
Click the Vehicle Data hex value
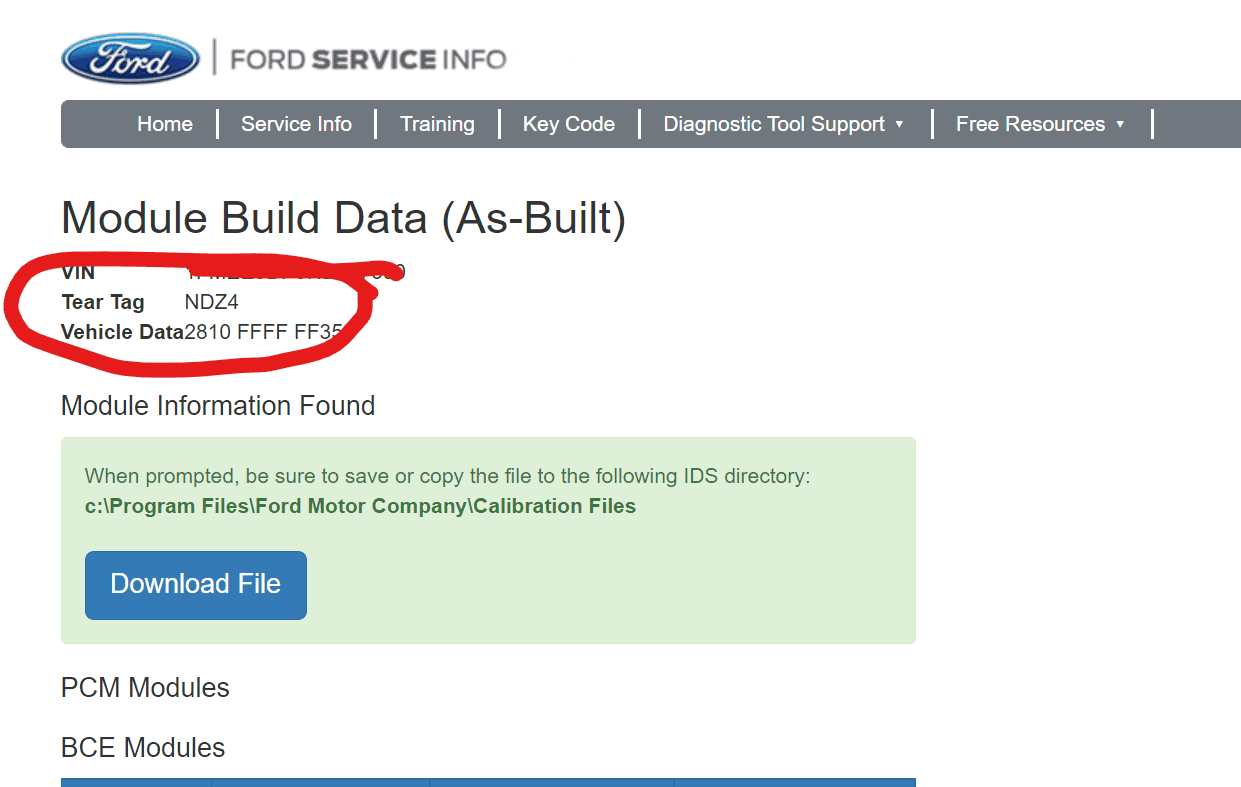tap(264, 332)
